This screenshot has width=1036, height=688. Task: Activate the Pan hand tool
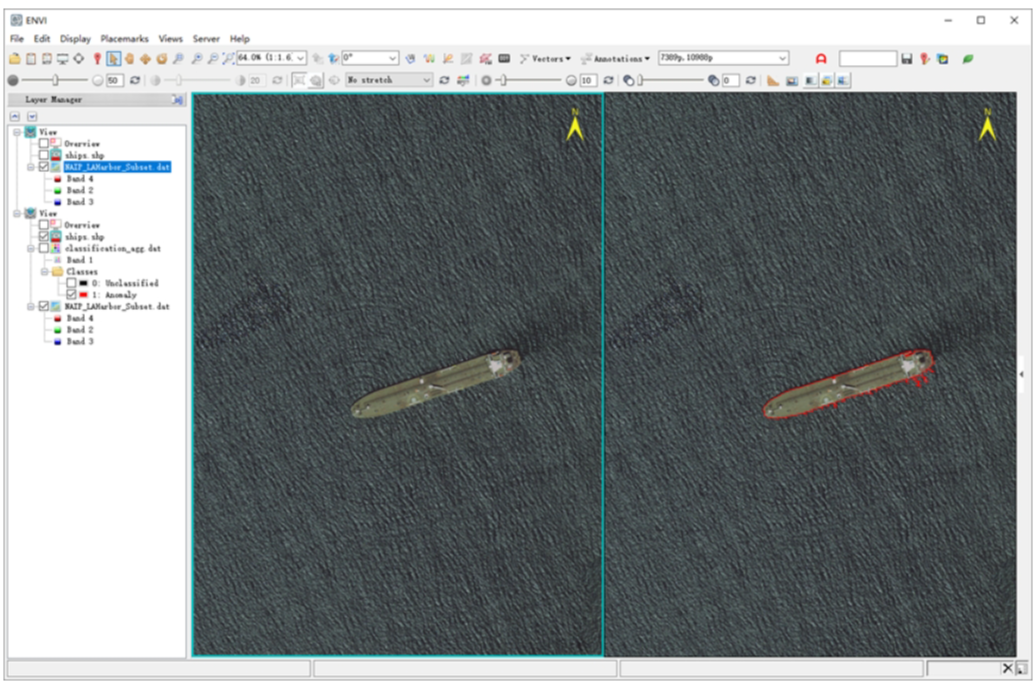click(x=130, y=59)
